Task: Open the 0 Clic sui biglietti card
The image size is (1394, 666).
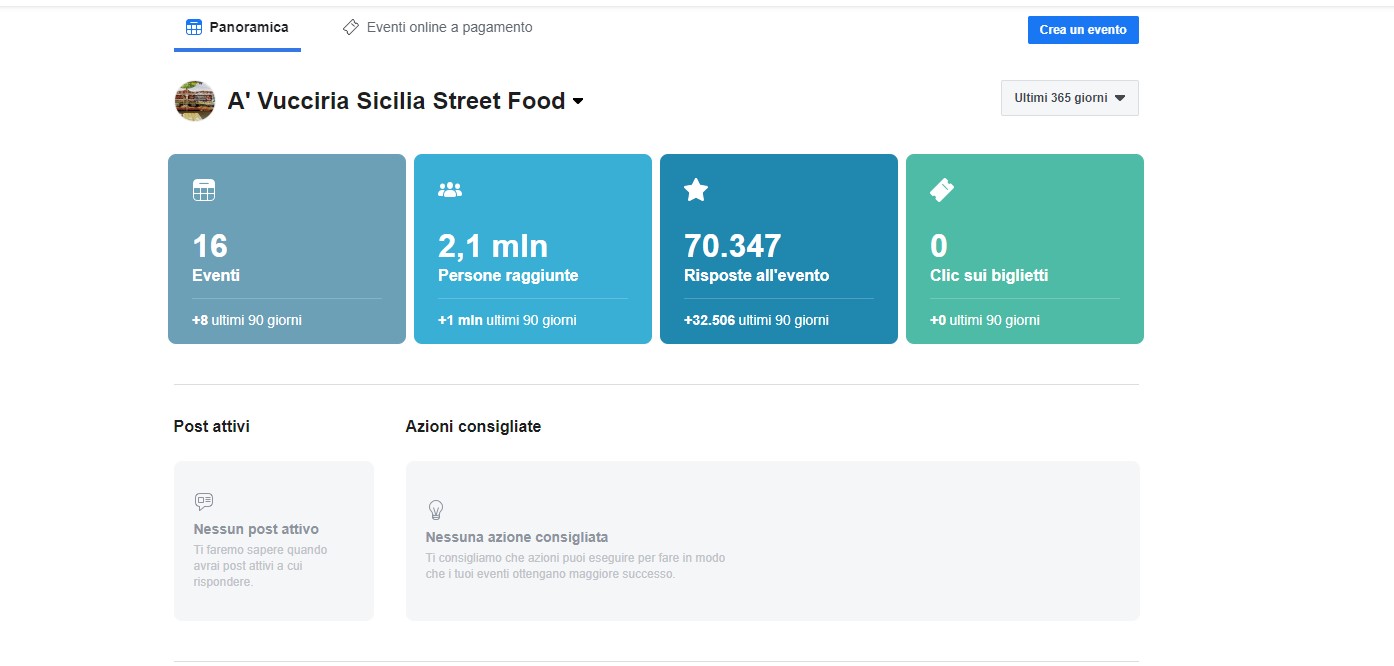Action: coord(1025,249)
